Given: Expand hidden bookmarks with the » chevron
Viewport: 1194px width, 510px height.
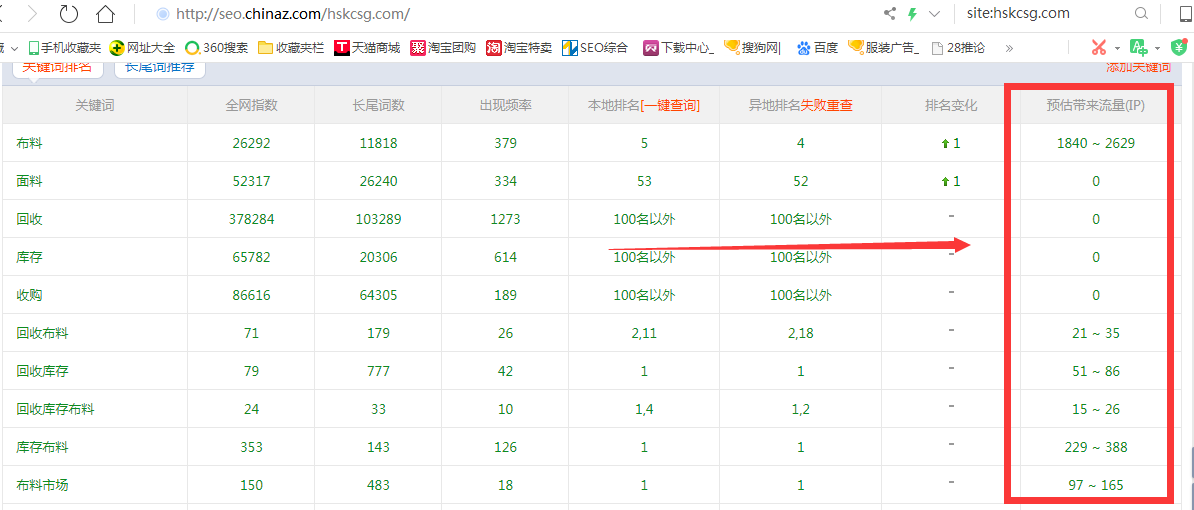Looking at the screenshot, I should tap(1009, 47).
